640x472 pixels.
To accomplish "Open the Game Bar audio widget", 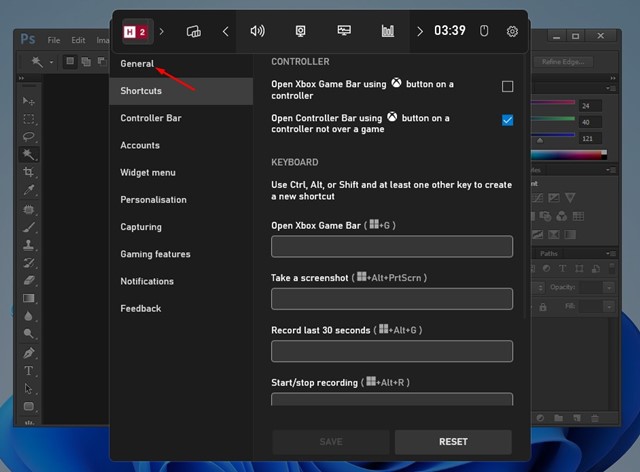I will pyautogui.click(x=258, y=31).
